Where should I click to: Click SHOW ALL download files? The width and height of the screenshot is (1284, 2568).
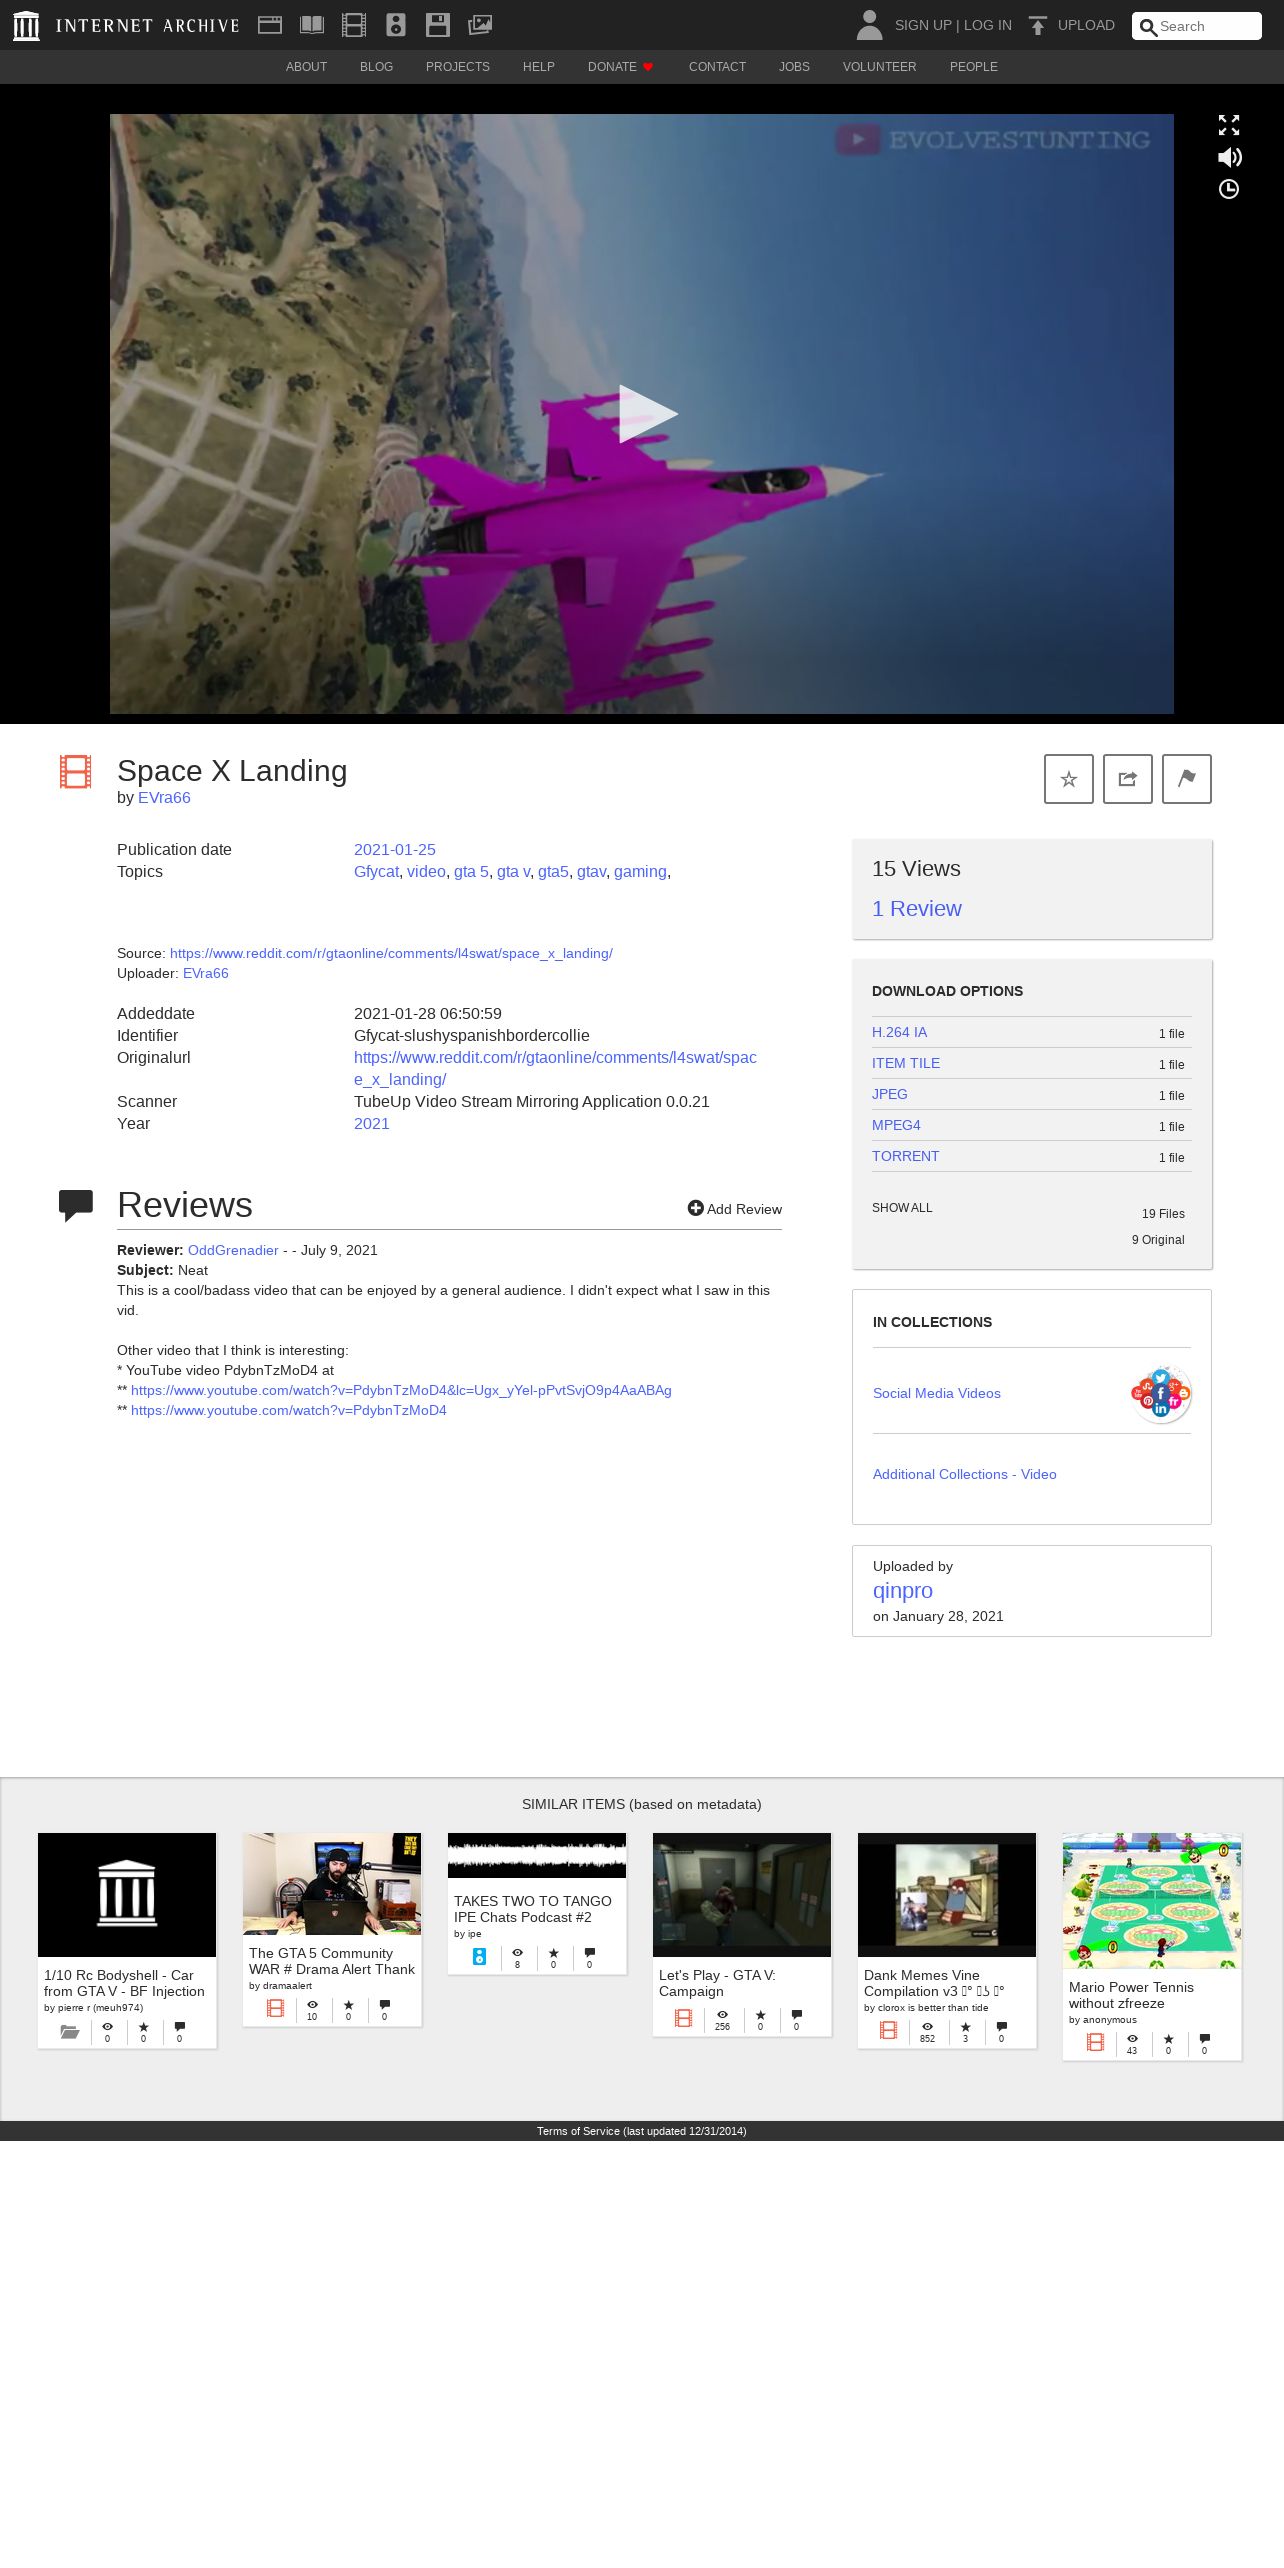click(902, 1208)
